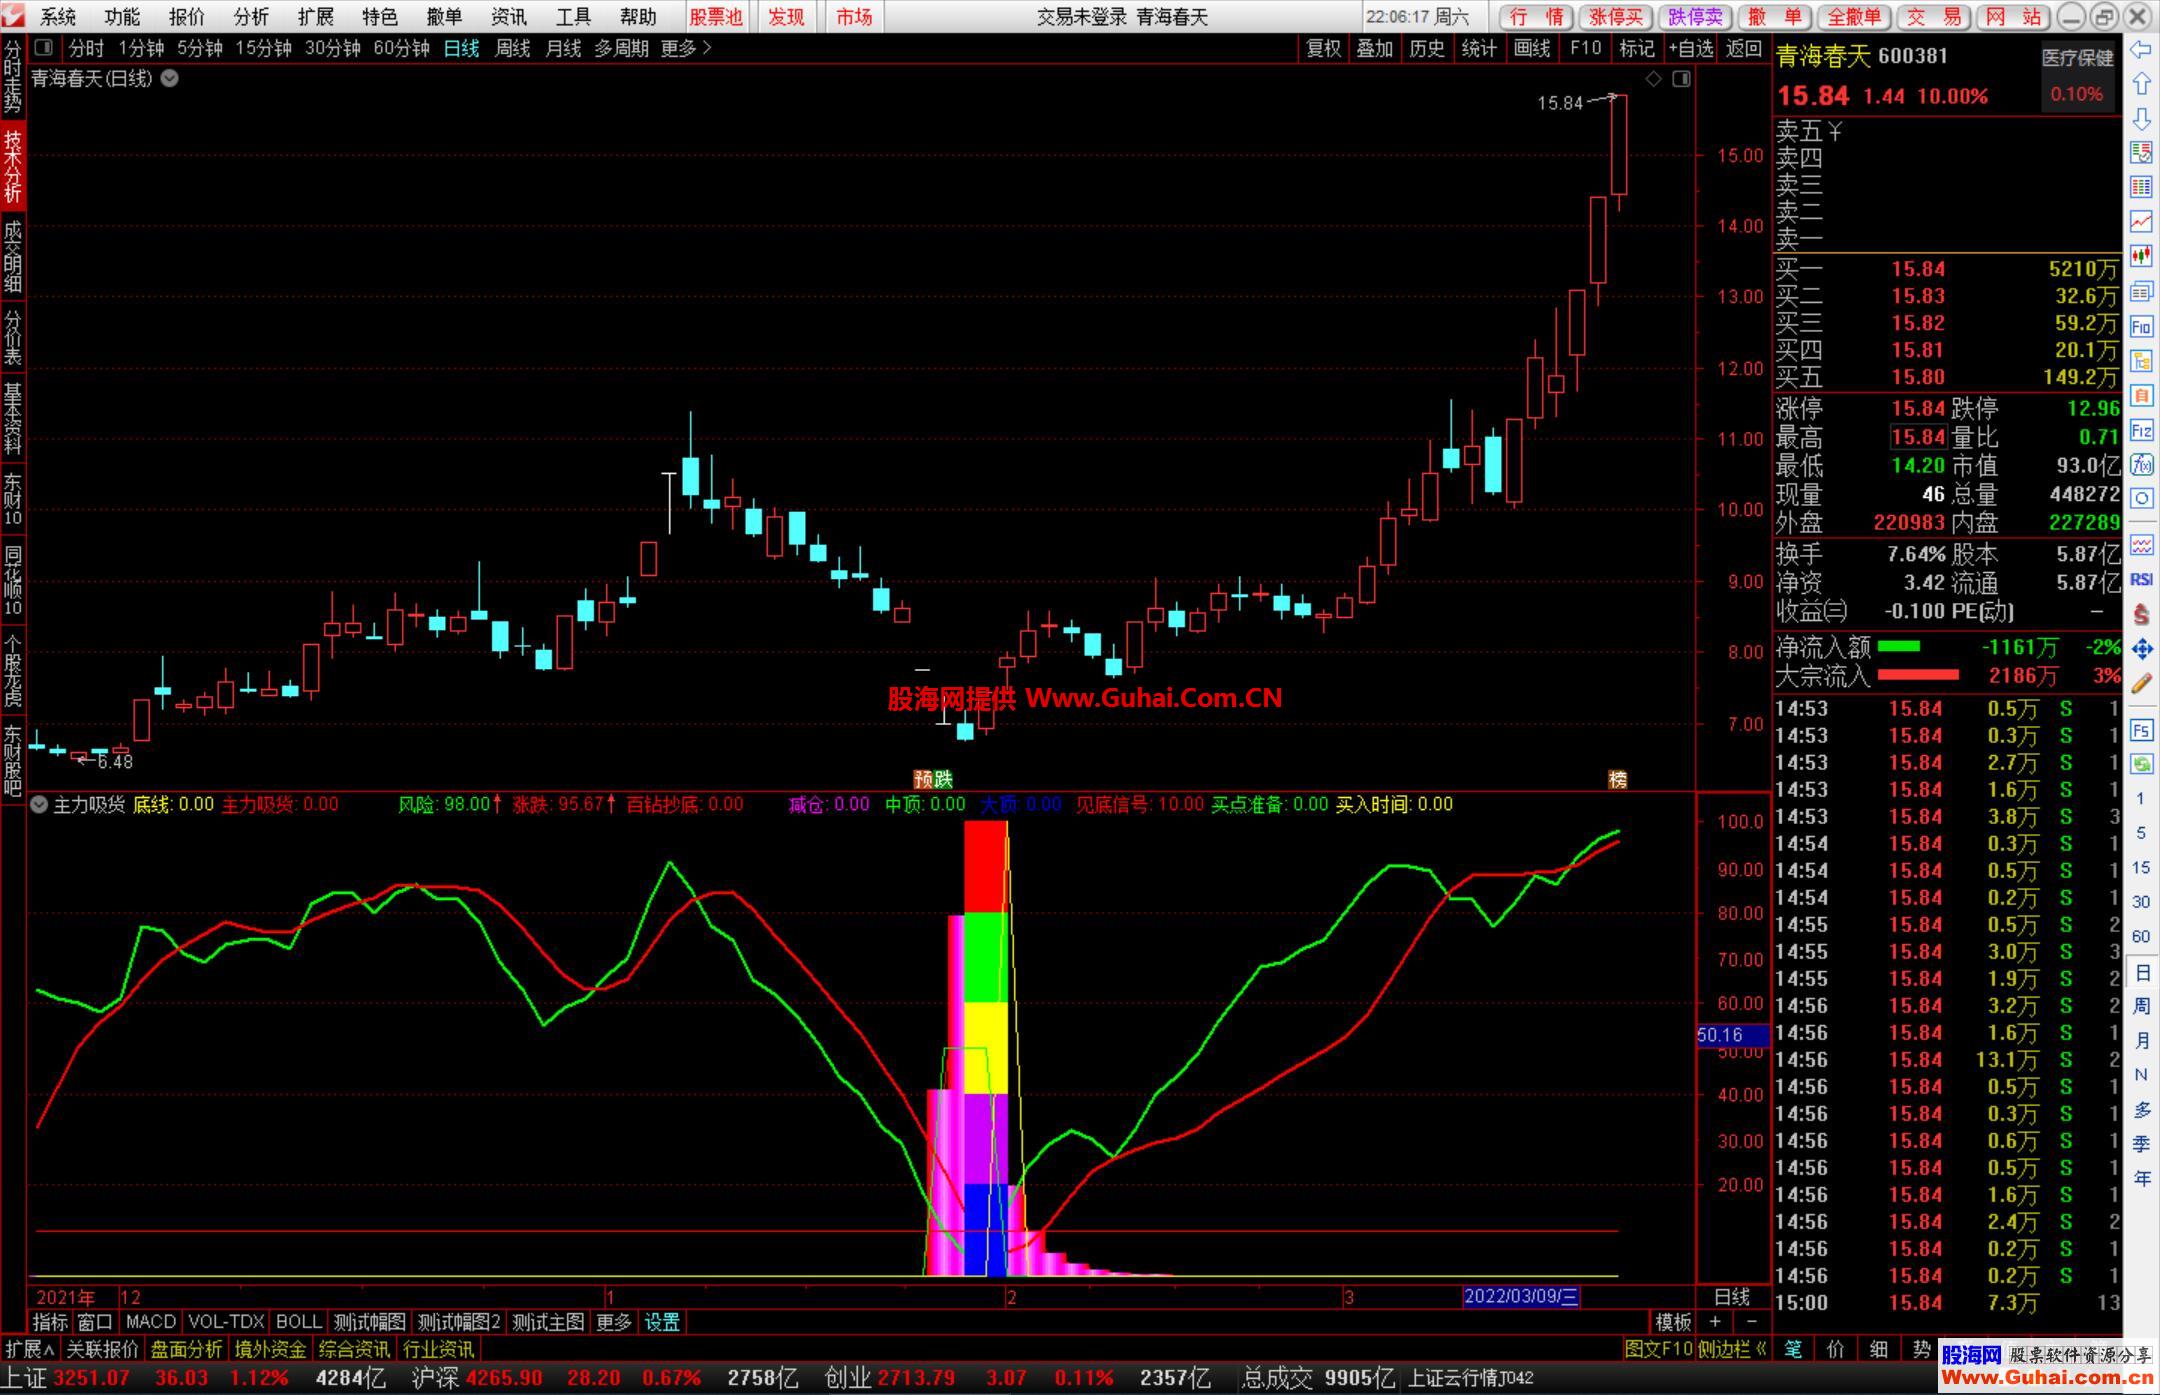The width and height of the screenshot is (2160, 1395).
Task: Click the green refresh icon in the sidebar
Action: (2141, 764)
